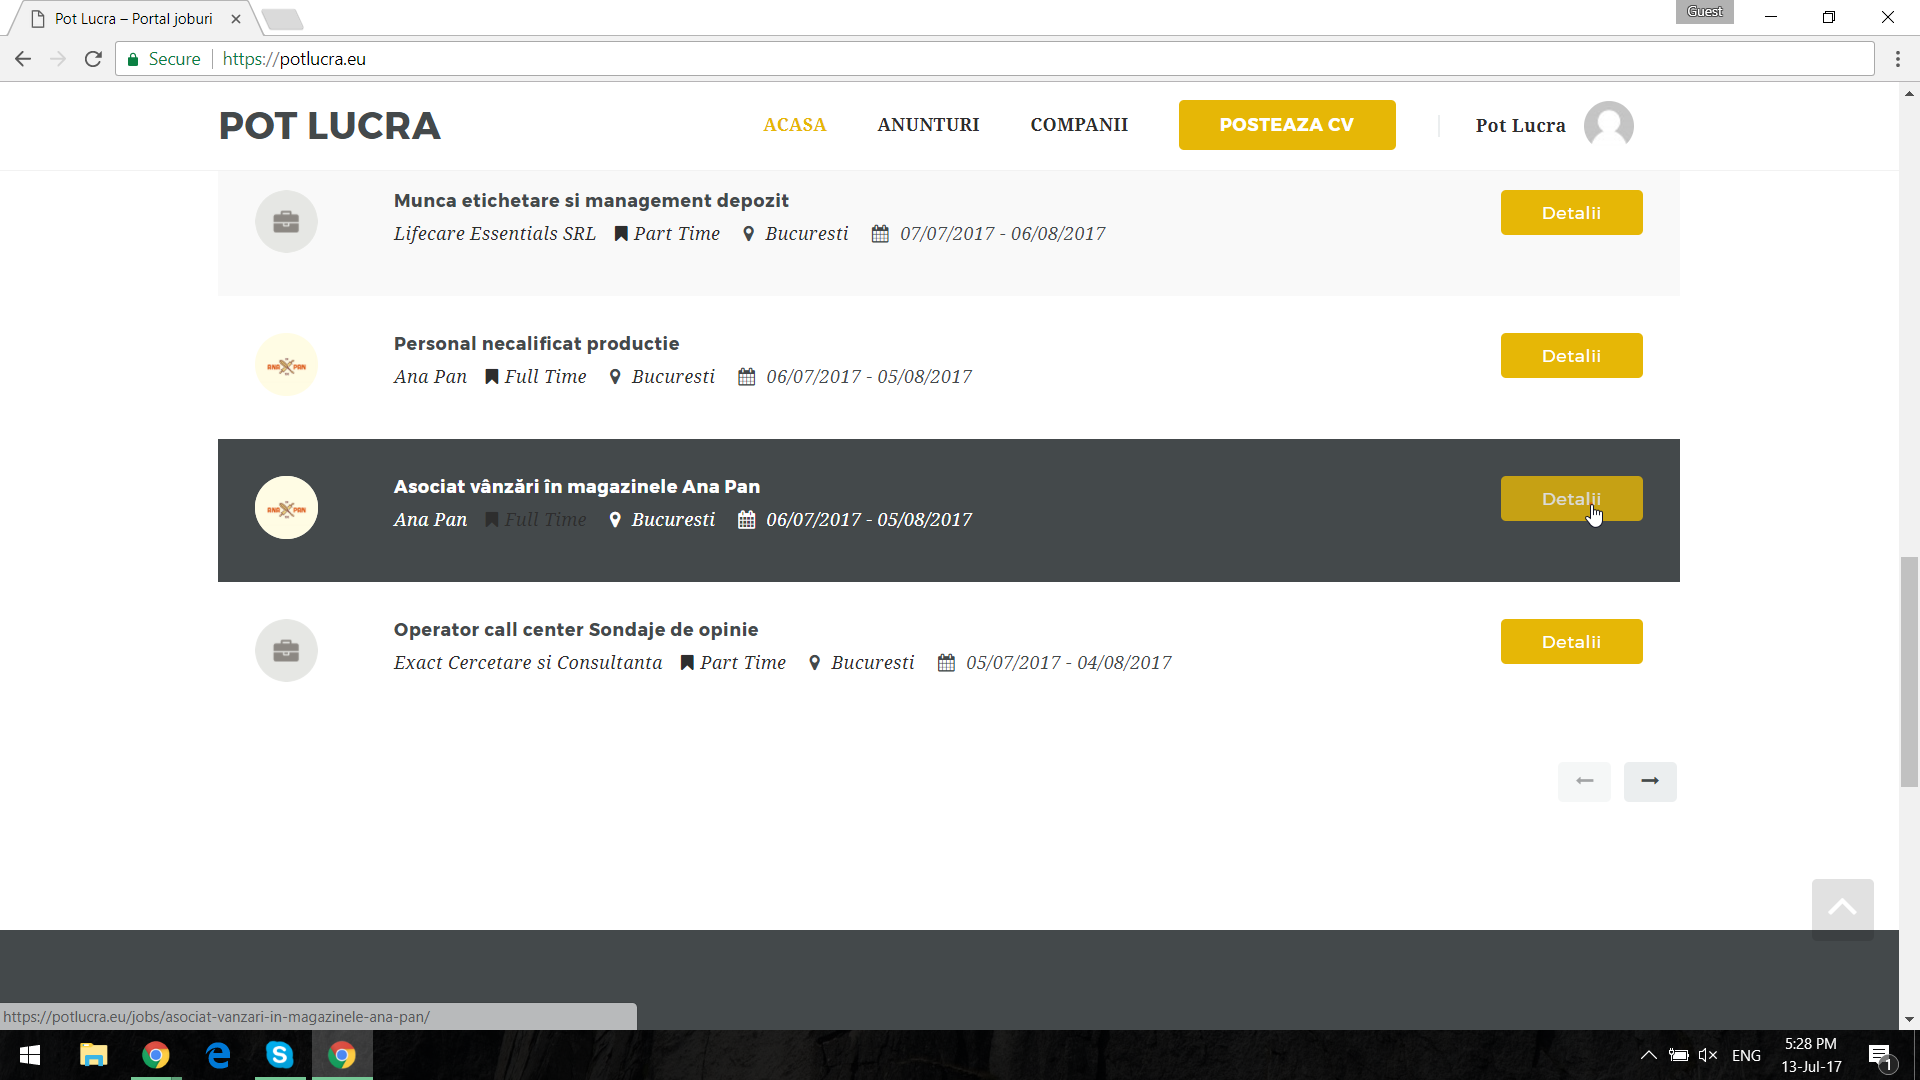The width and height of the screenshot is (1920, 1080).
Task: Open the ANUNTURI menu item
Action: pos(928,125)
